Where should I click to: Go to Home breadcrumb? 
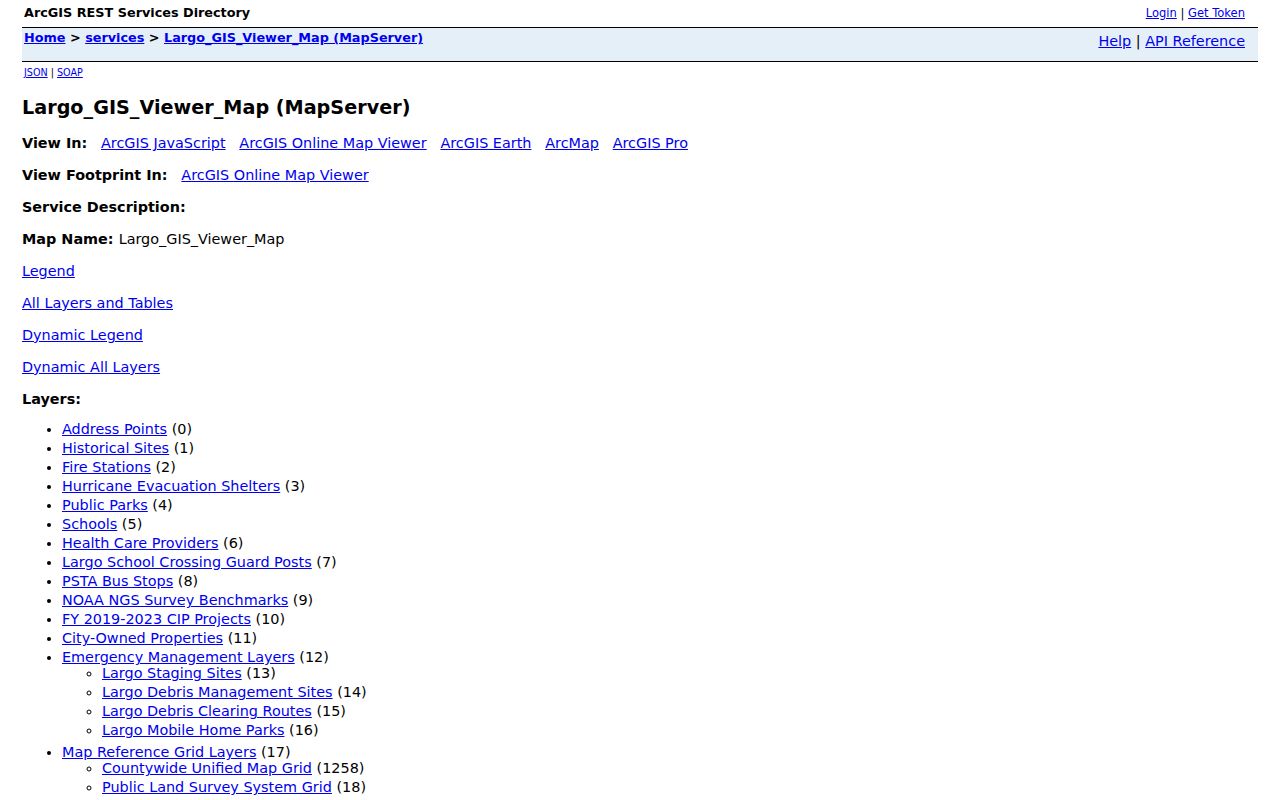(x=45, y=38)
